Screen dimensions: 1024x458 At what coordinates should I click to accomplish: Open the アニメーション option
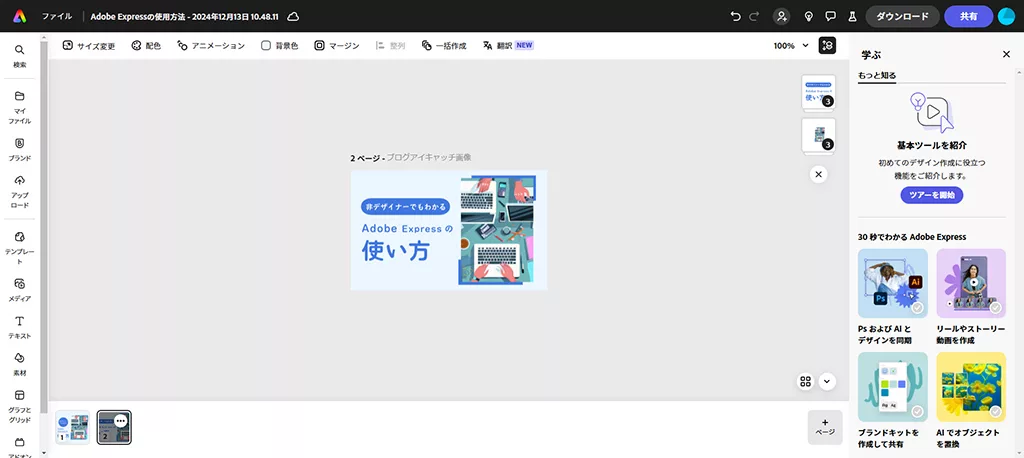pos(211,46)
